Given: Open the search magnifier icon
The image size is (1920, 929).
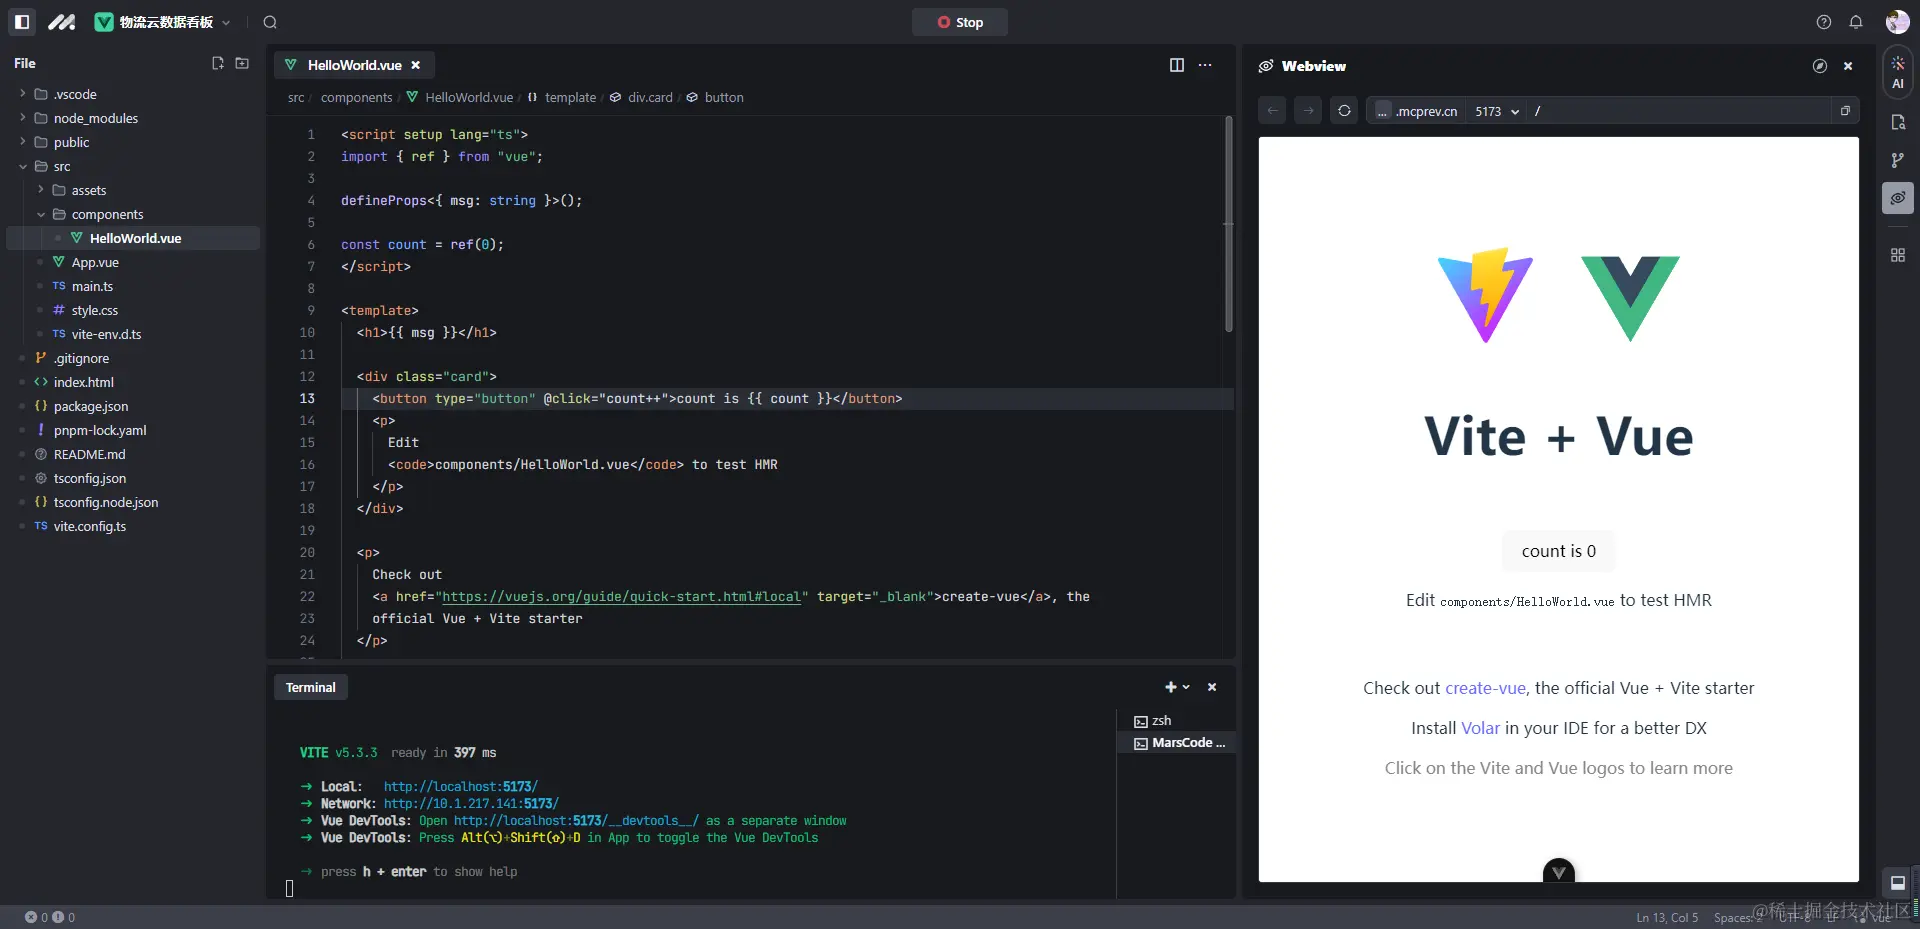Looking at the screenshot, I should pyautogui.click(x=270, y=22).
